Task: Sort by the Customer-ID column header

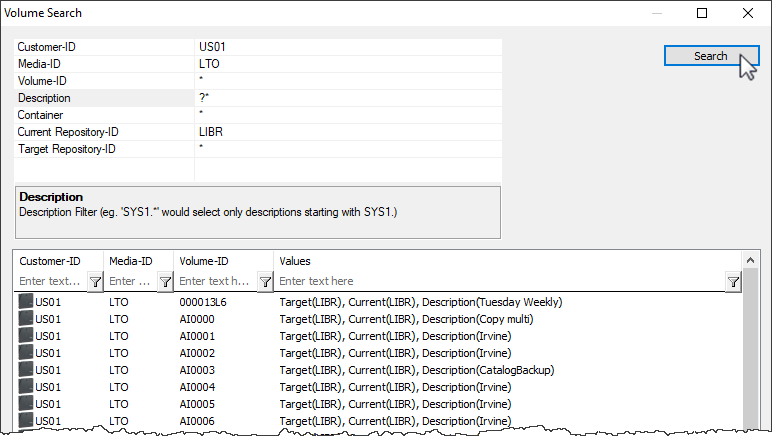Action: pyautogui.click(x=59, y=261)
